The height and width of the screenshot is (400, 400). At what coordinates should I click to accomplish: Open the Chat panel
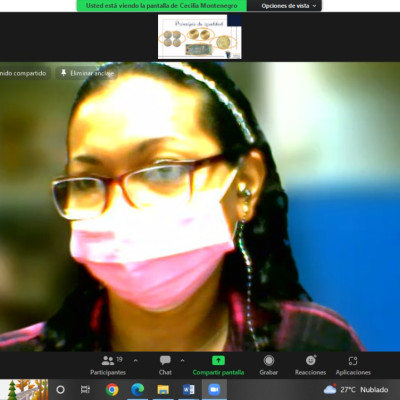[165, 365]
